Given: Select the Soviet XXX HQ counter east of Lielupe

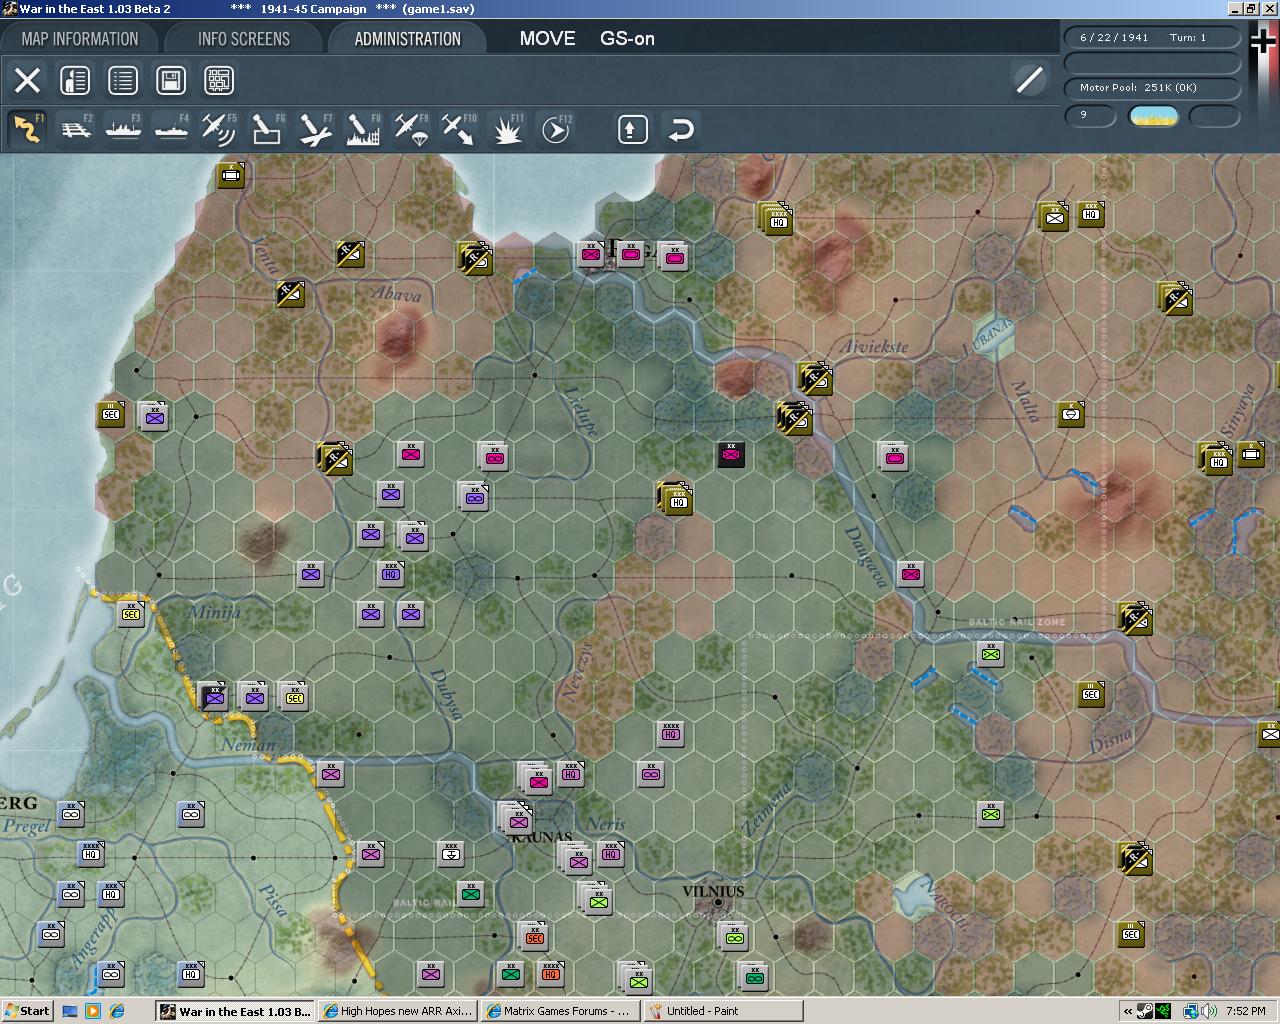Looking at the screenshot, I should tap(677, 499).
